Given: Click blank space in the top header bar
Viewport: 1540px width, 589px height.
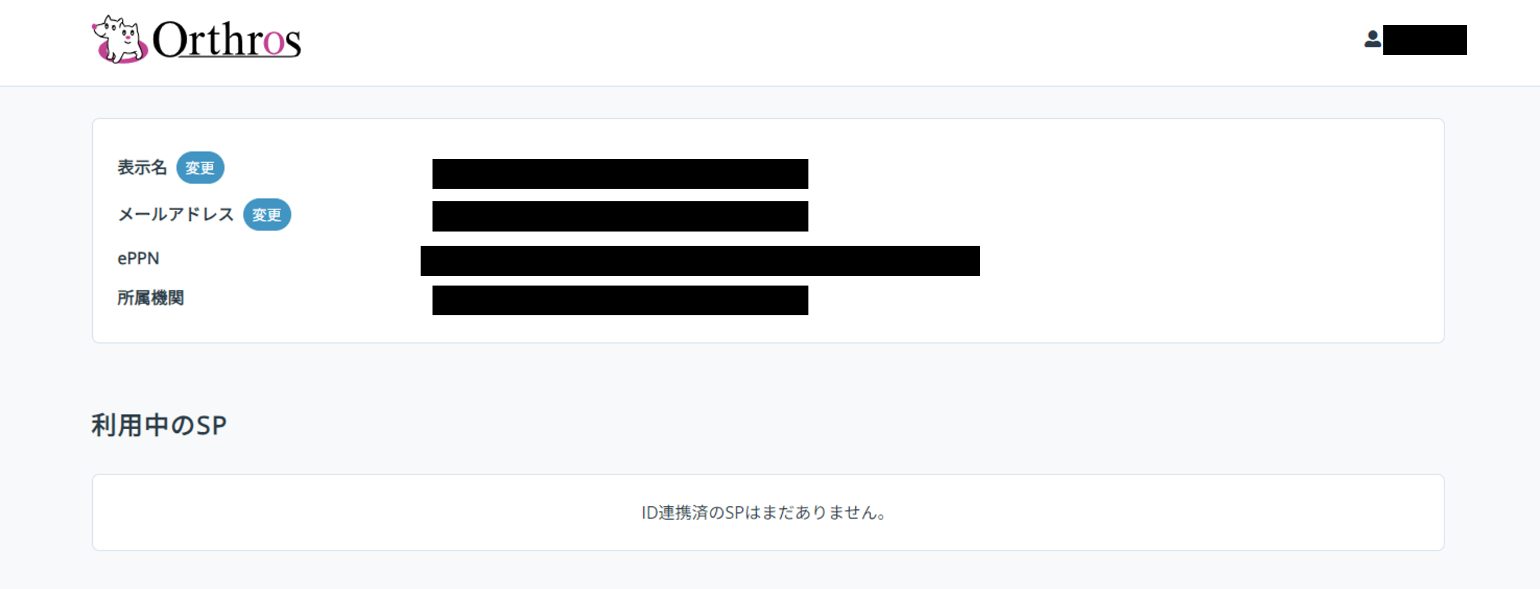Looking at the screenshot, I should pos(800,42).
